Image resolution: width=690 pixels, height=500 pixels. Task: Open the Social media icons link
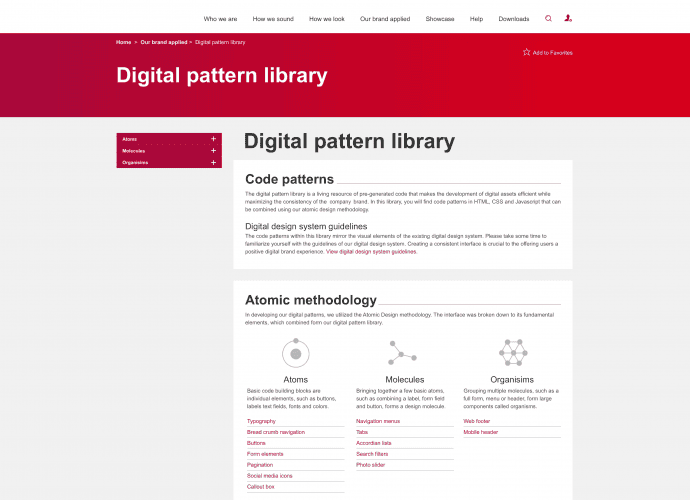269,476
